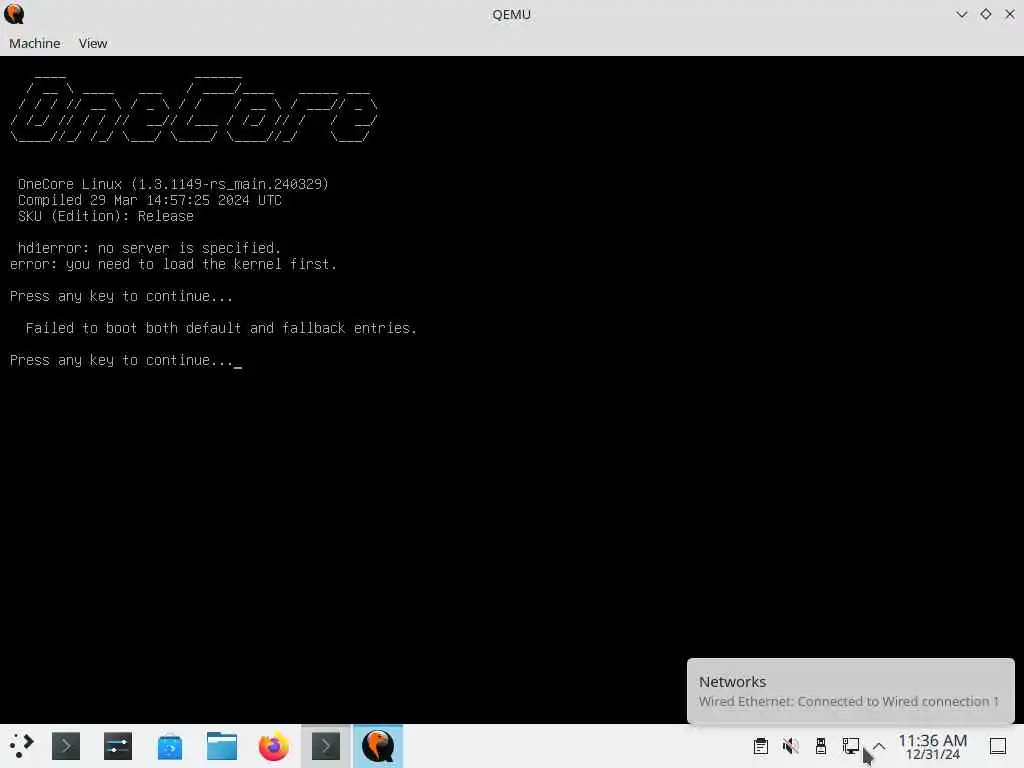
Task: Open the Dolphin file manager icon
Action: coord(222,746)
